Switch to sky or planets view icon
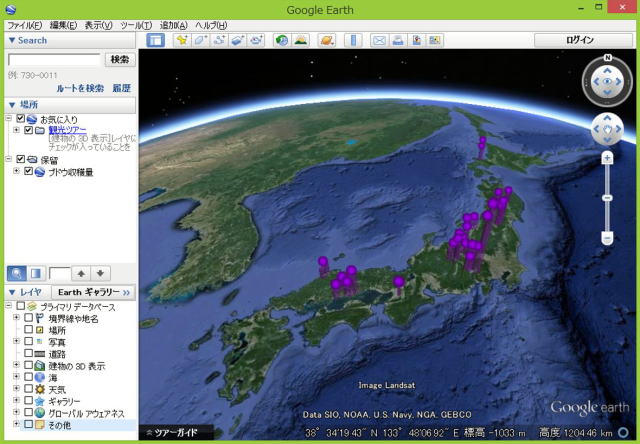Viewport: 640px width, 444px height. click(327, 40)
